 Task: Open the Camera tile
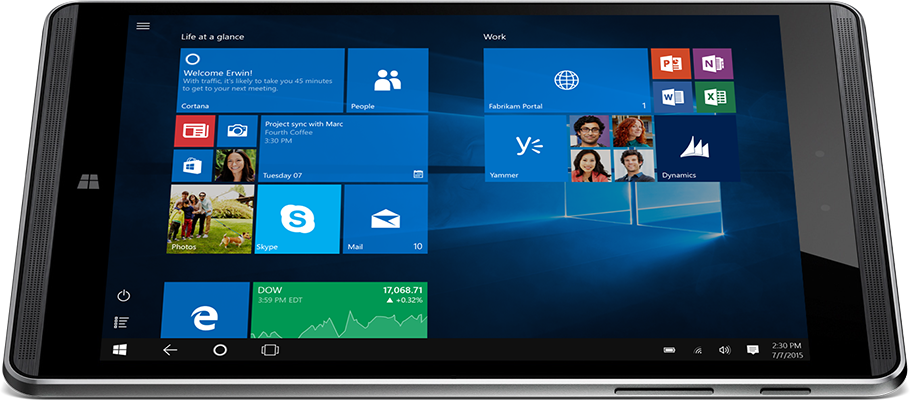tap(236, 130)
